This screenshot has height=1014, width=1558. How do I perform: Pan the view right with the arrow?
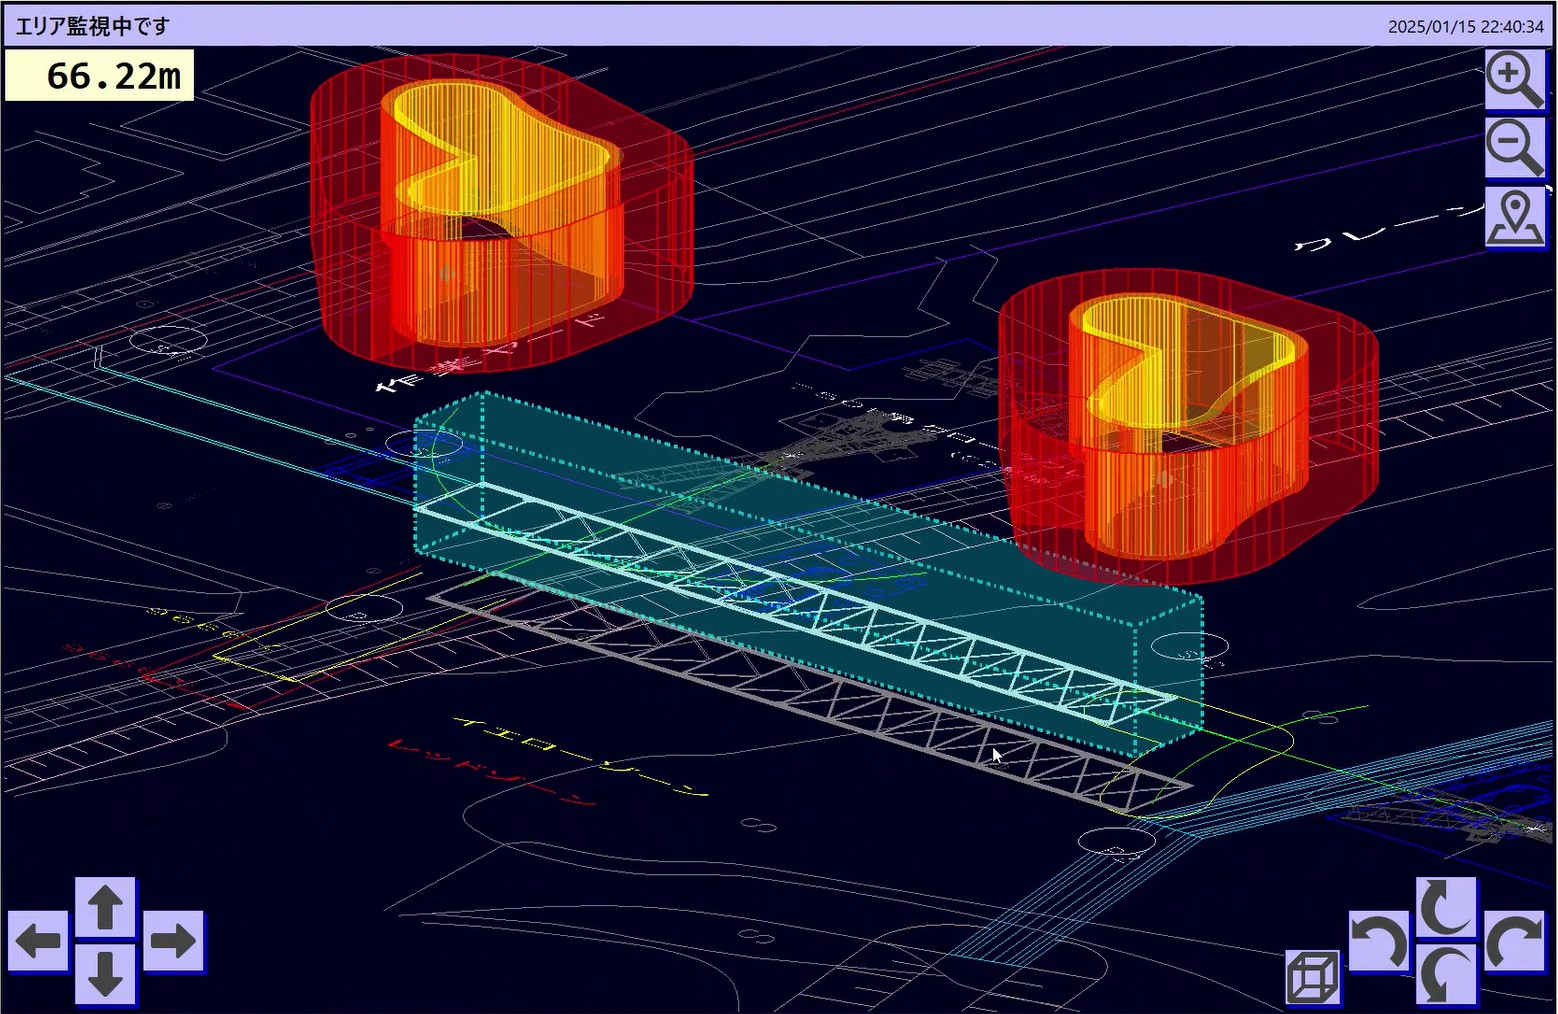pyautogui.click(x=173, y=941)
